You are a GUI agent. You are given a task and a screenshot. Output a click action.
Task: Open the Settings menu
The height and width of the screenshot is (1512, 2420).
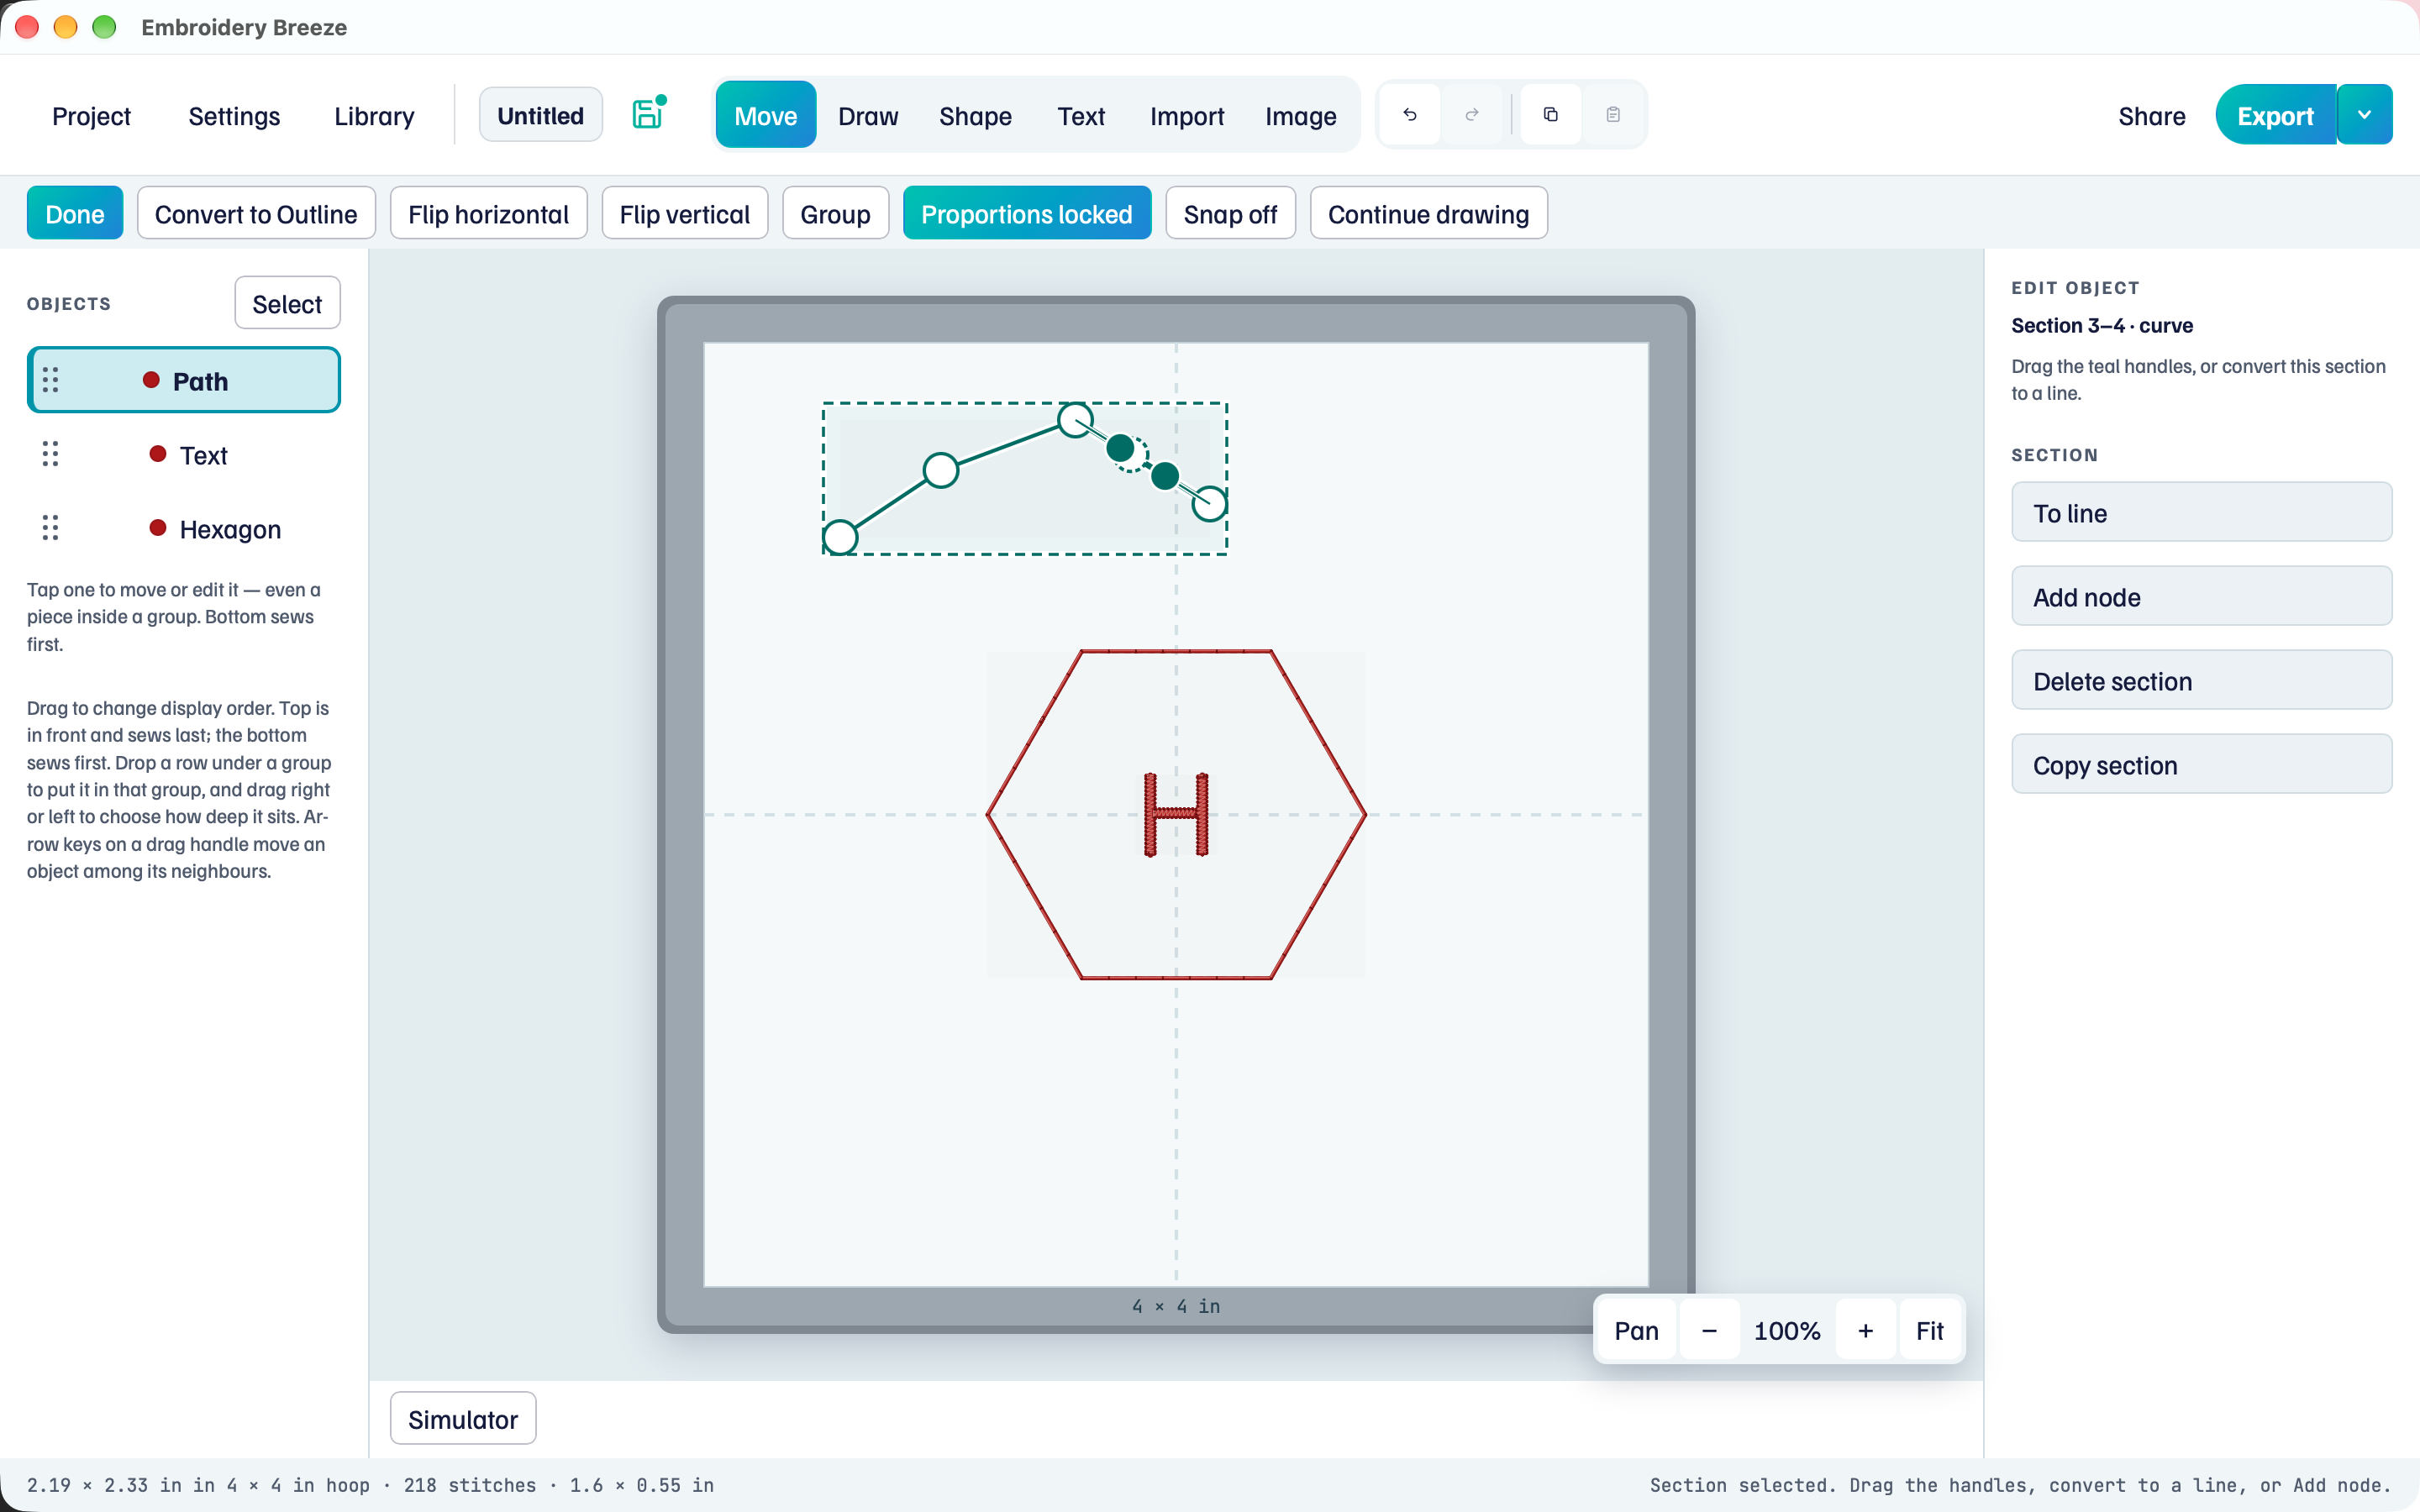tap(234, 116)
